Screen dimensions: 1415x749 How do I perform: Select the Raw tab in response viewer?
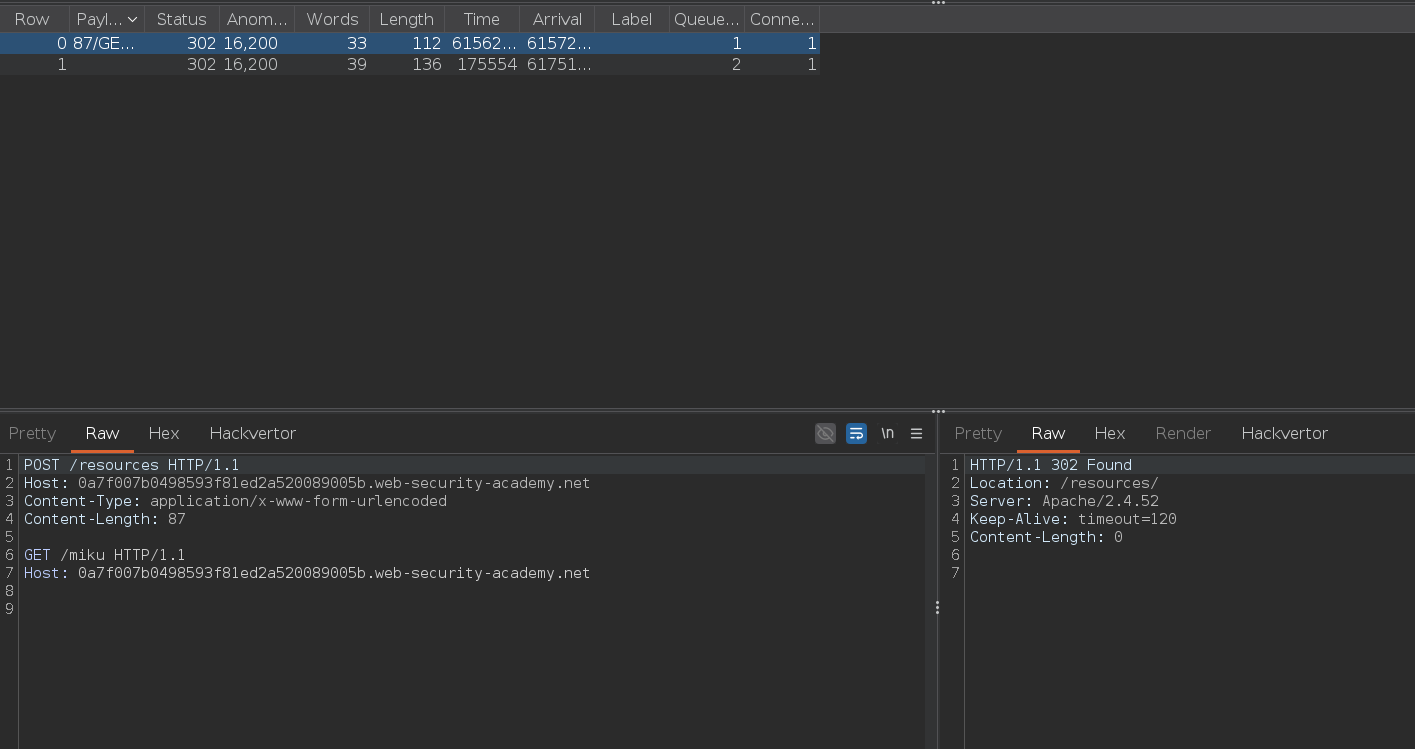pyautogui.click(x=1048, y=433)
